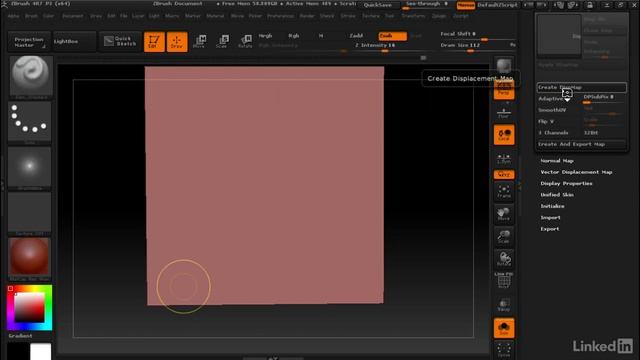Toggle Xyz rotation mode

(x=504, y=175)
